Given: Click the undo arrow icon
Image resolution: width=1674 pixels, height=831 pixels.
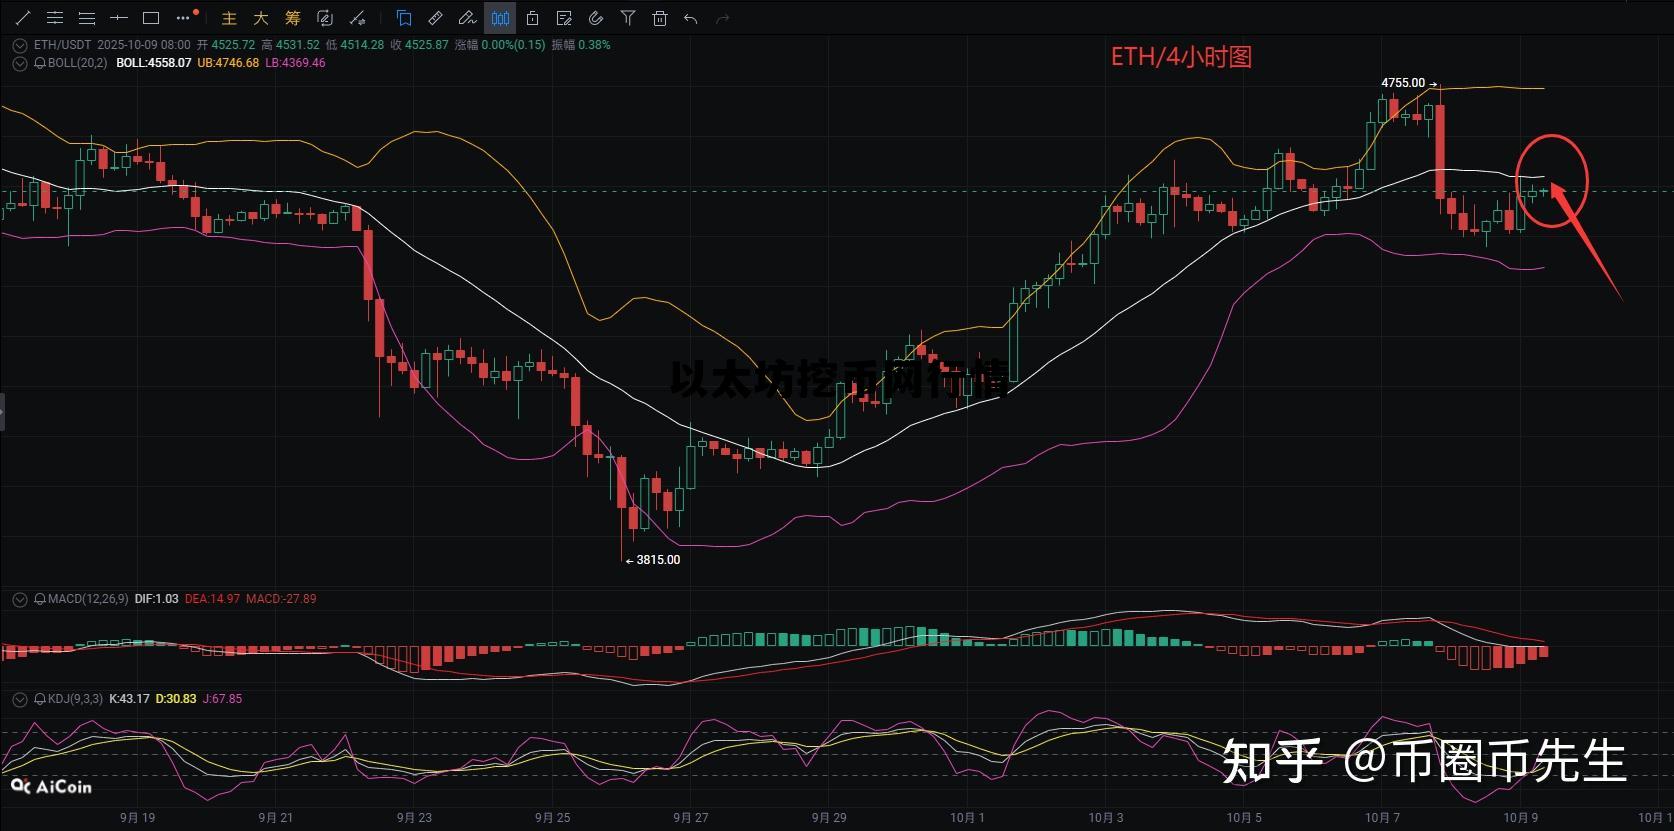Looking at the screenshot, I should (690, 18).
